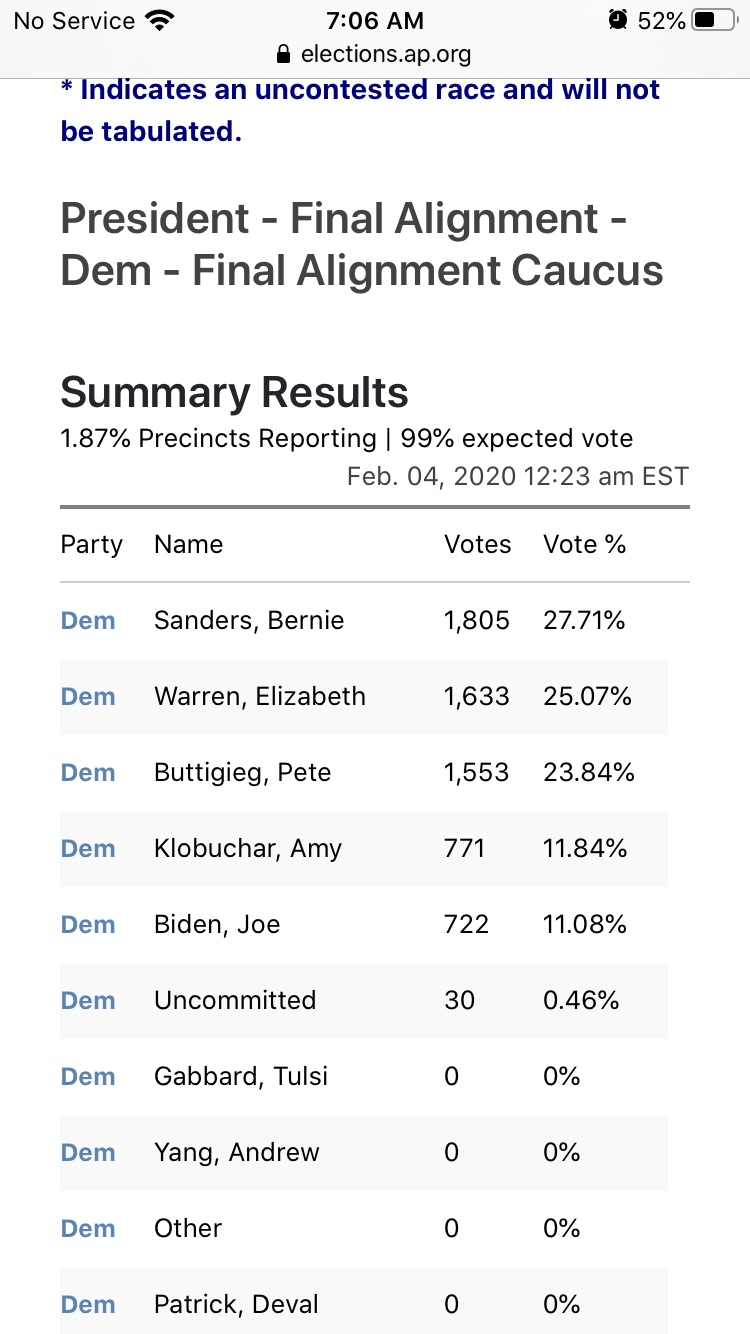Tap the 7:06 AM clock in status bar

(x=375, y=20)
